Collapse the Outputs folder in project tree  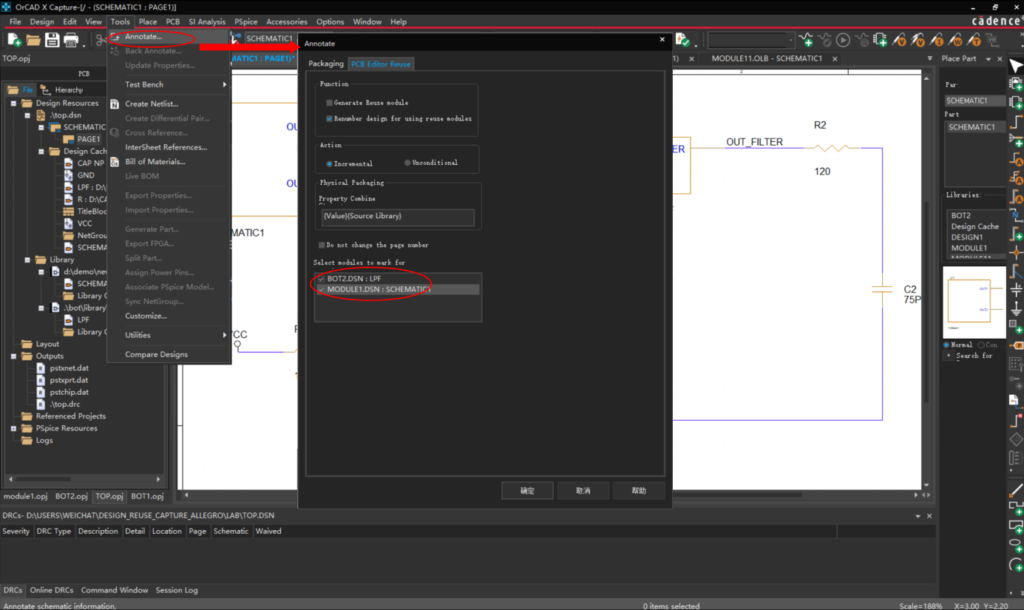[x=13, y=356]
